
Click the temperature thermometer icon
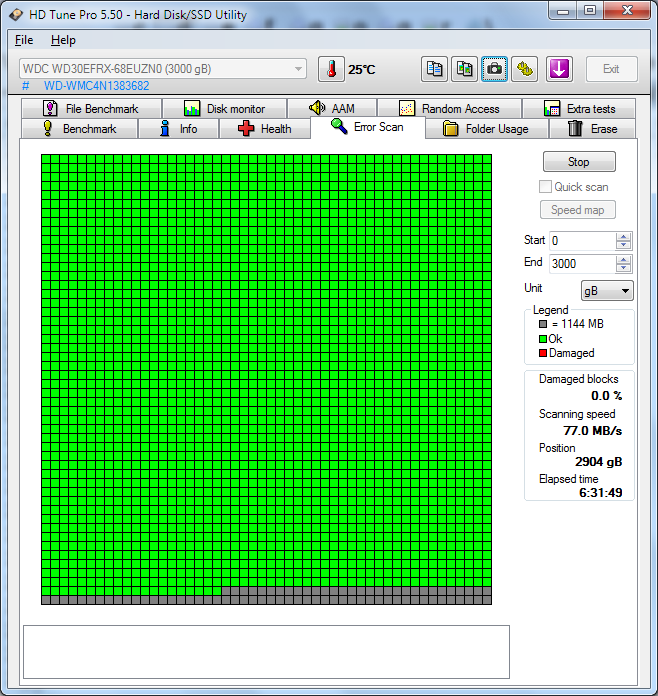(331, 69)
